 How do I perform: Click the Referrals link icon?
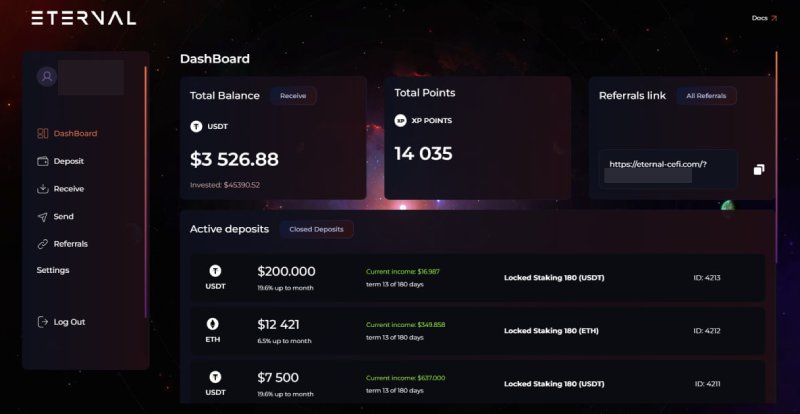click(43, 244)
